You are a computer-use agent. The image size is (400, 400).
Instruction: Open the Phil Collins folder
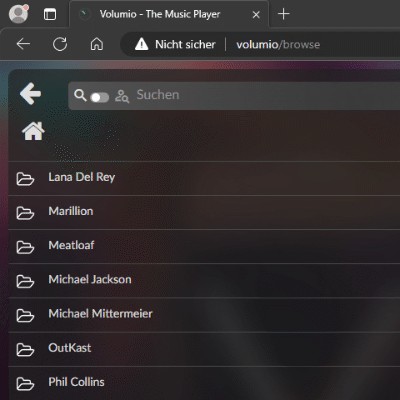pos(204,383)
